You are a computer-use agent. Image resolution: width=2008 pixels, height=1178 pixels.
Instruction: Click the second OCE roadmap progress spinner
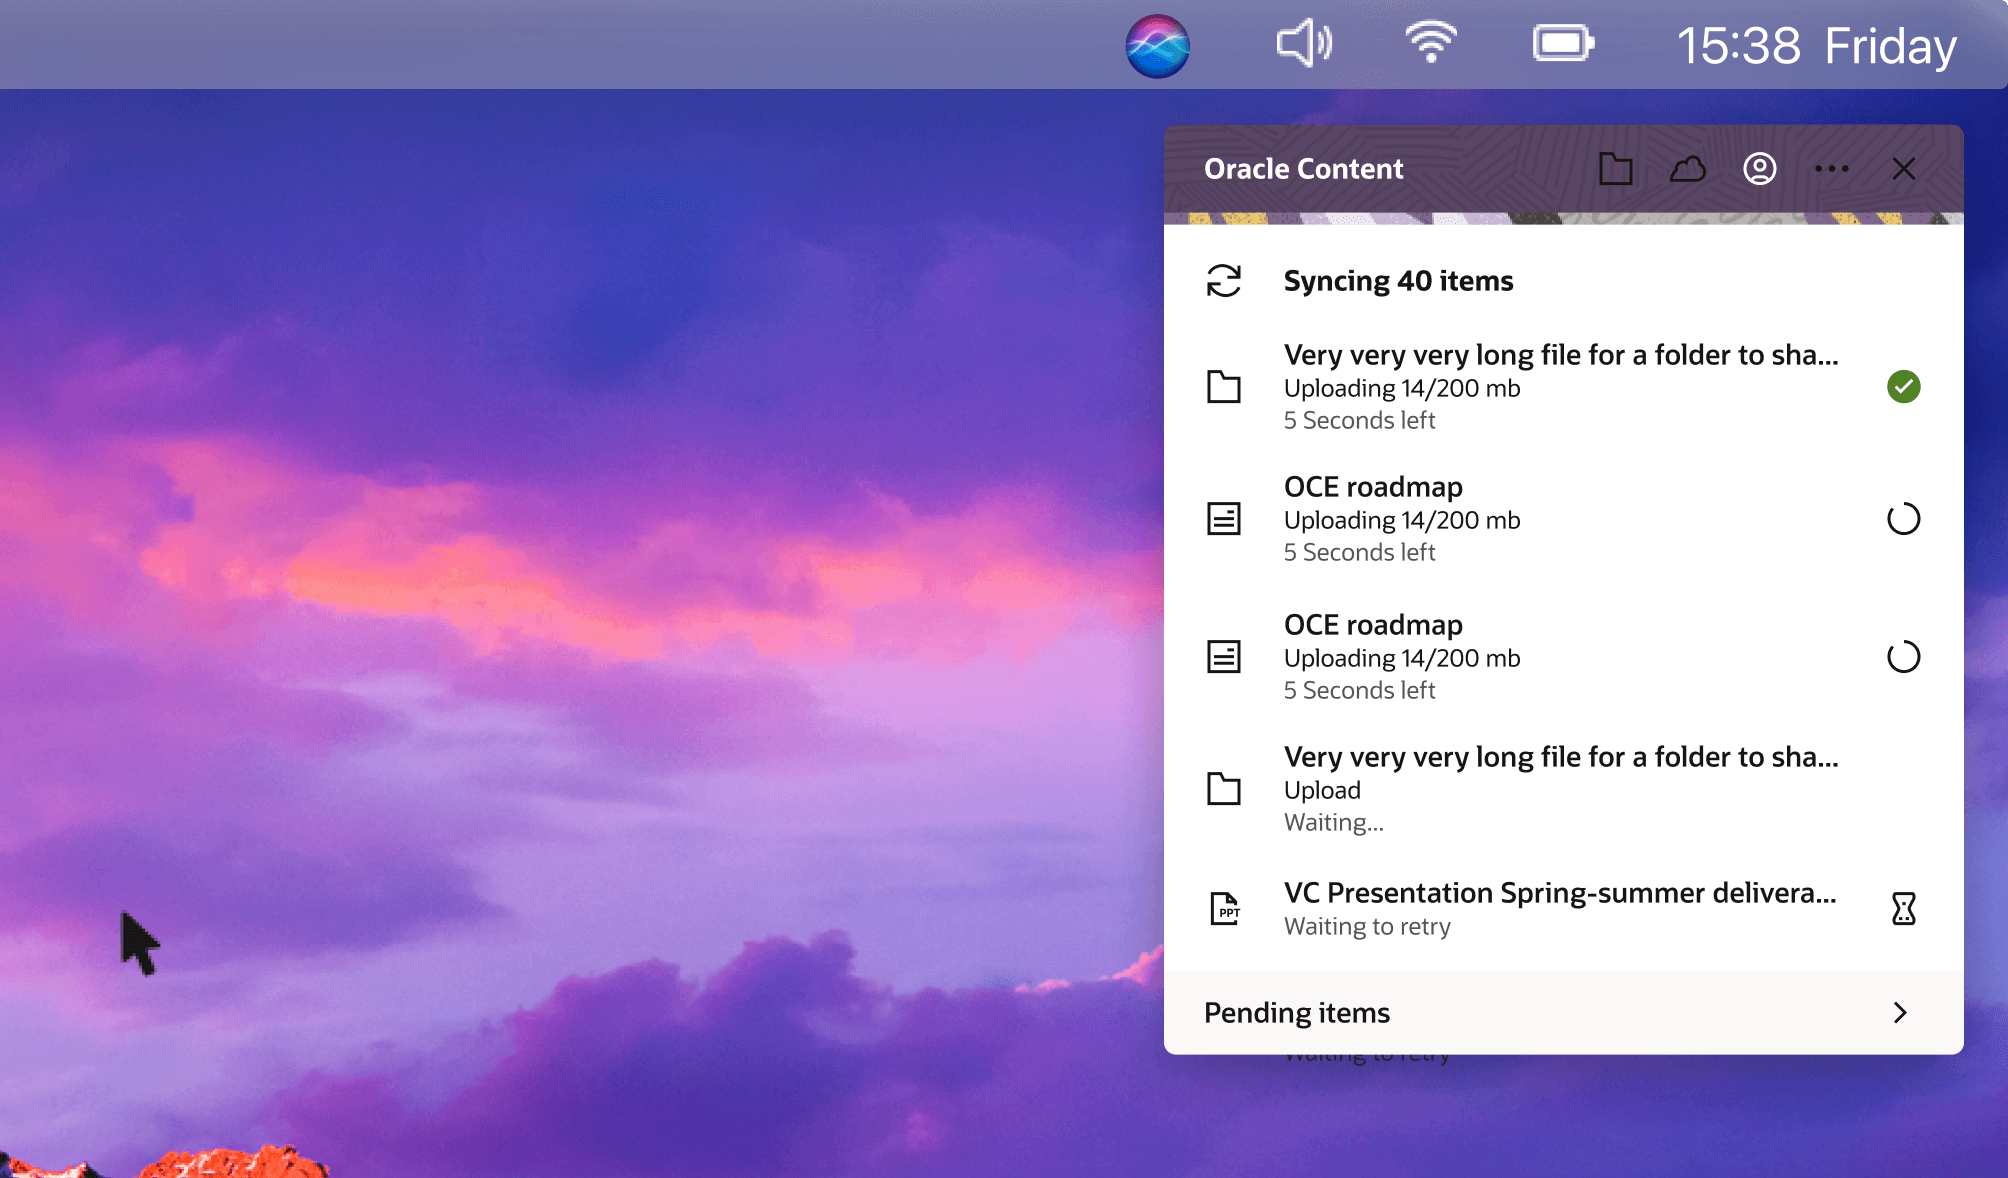click(x=1903, y=657)
